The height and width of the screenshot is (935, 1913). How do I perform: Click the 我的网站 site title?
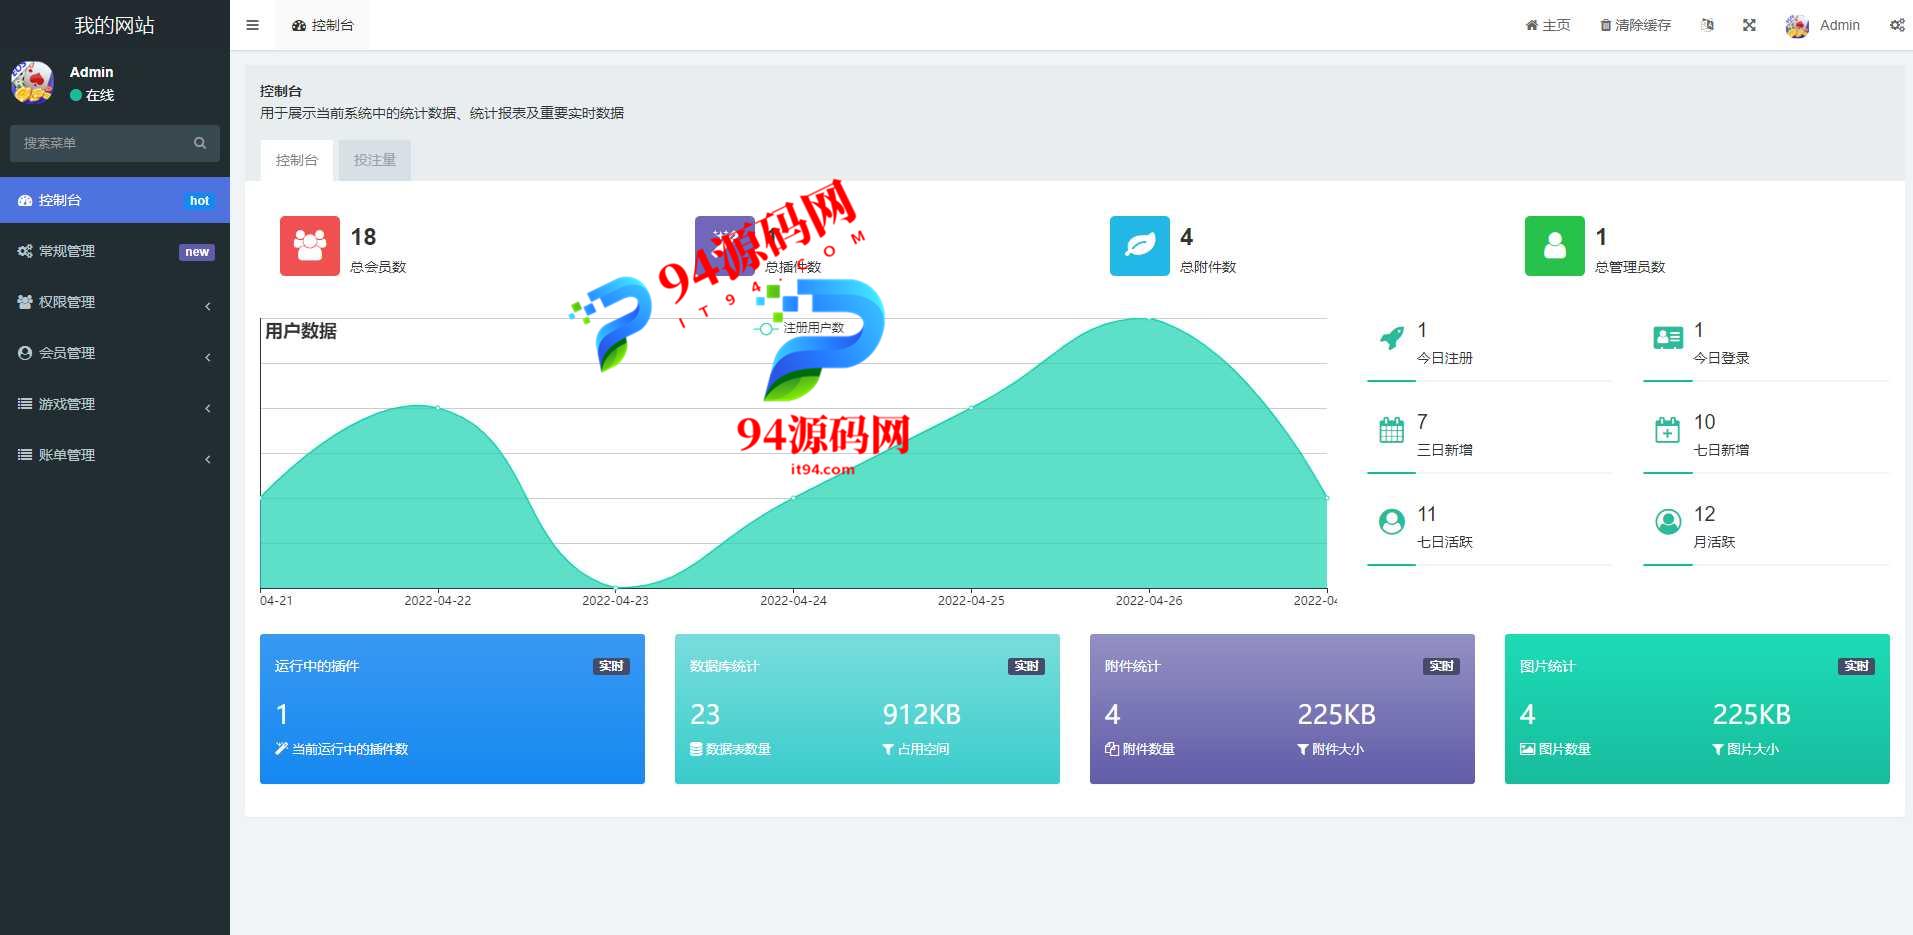[x=115, y=25]
